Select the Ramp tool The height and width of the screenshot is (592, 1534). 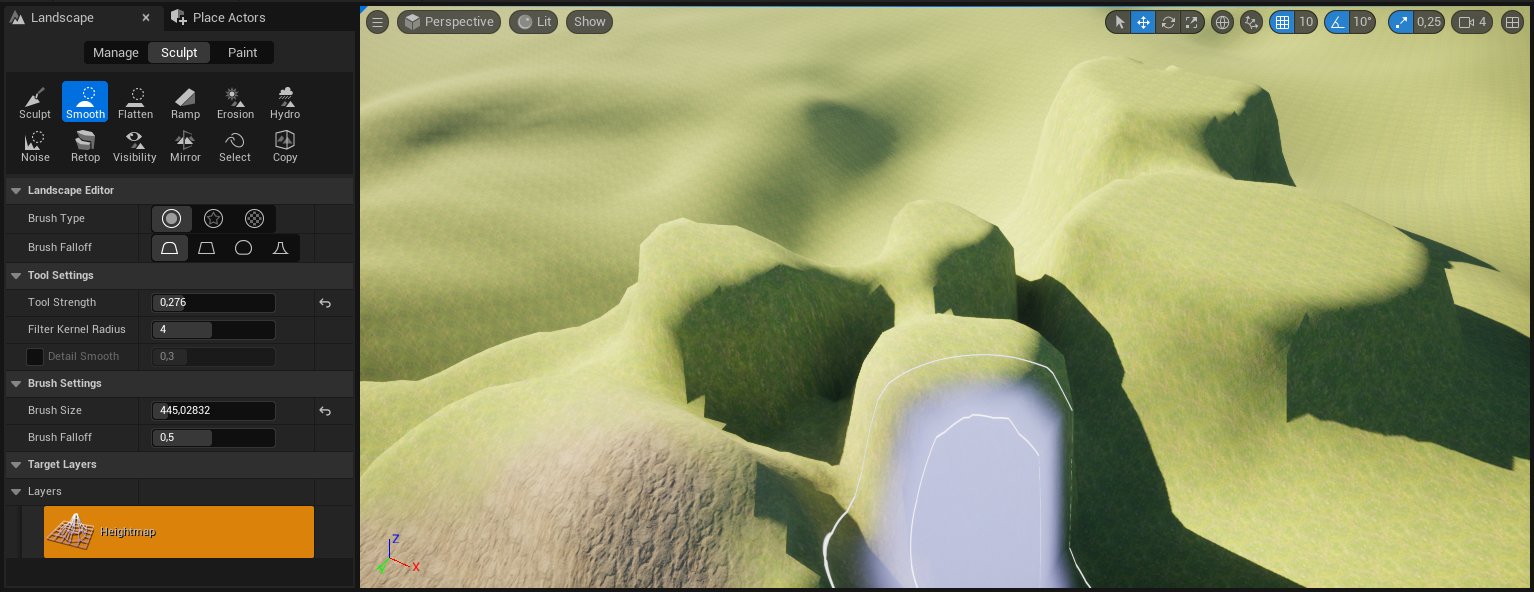click(x=185, y=102)
